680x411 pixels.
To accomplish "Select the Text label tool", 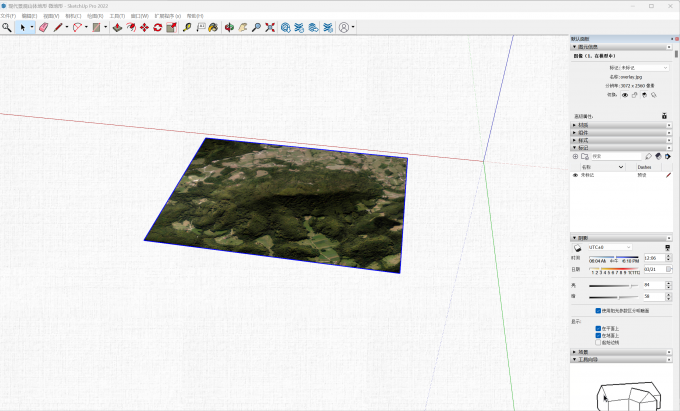I will click(201, 27).
